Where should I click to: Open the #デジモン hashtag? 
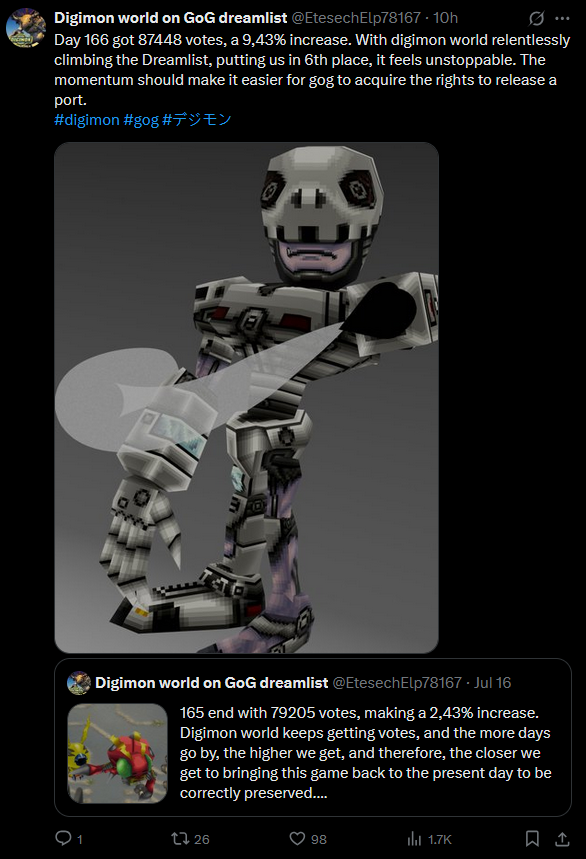pyautogui.click(x=197, y=119)
